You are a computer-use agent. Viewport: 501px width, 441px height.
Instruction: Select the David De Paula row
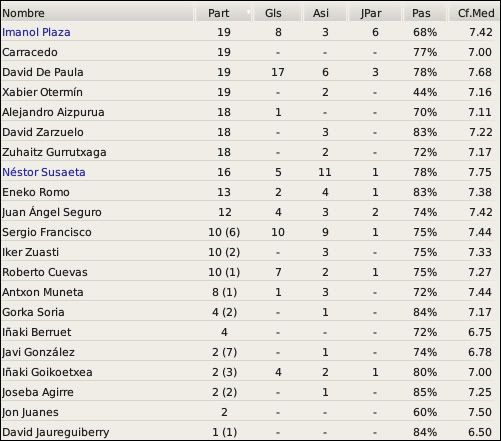point(250,72)
